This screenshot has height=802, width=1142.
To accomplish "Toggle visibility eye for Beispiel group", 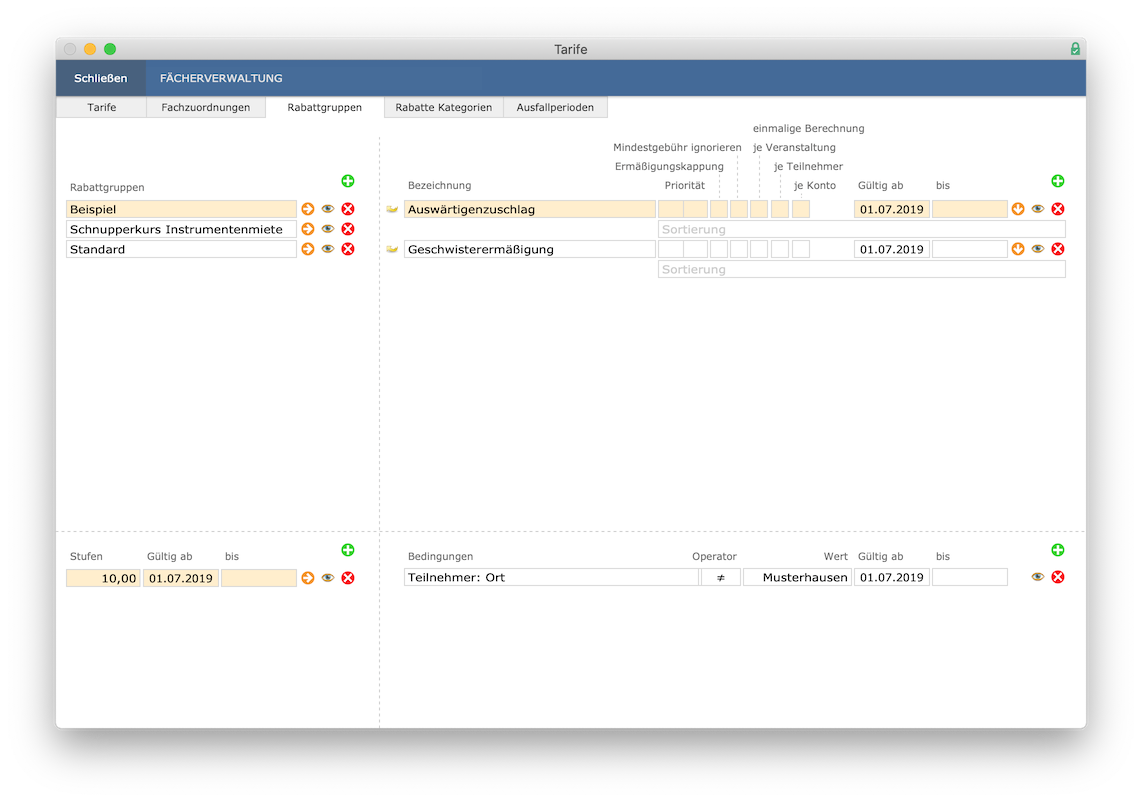I will tap(328, 209).
